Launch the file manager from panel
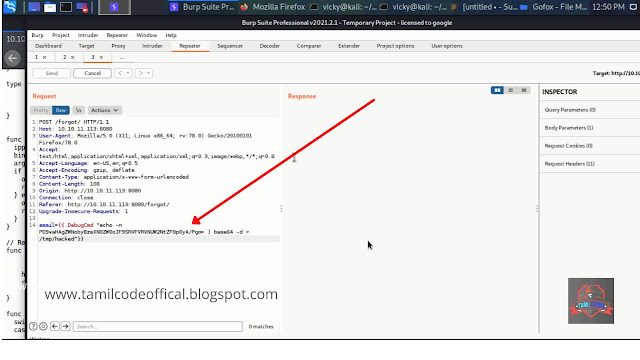The height and width of the screenshot is (360, 640). (50, 7)
